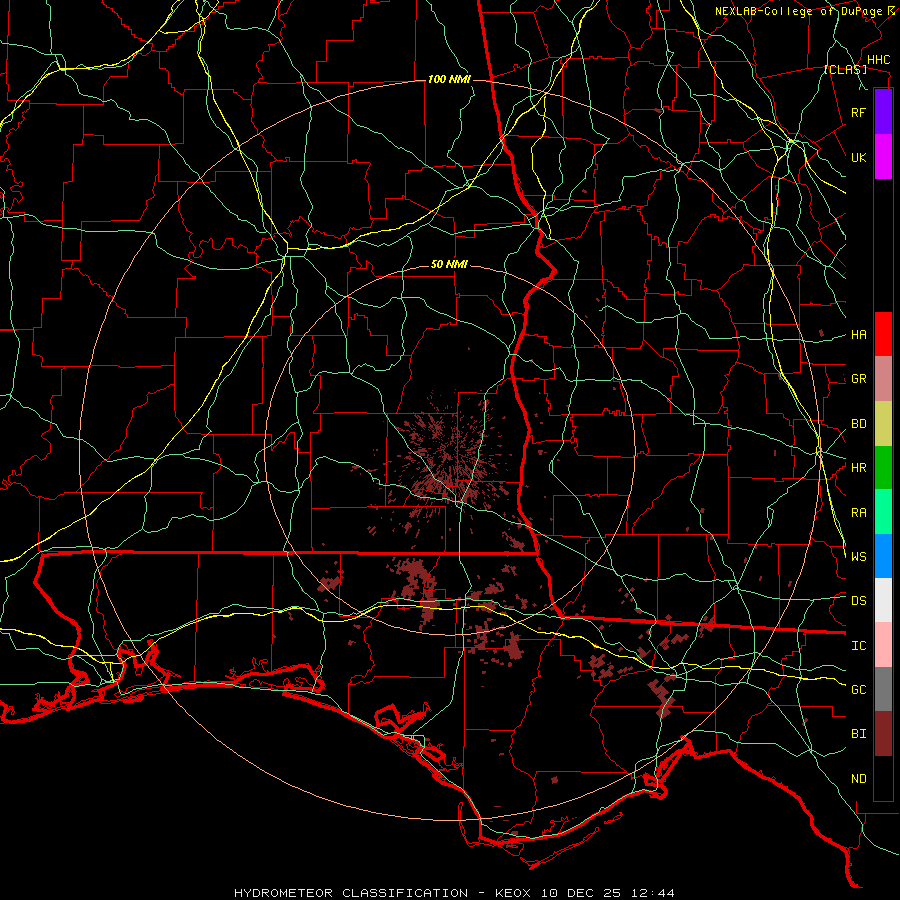Click the 50 NMI range ring label
This screenshot has width=900, height=900.
pos(449,264)
